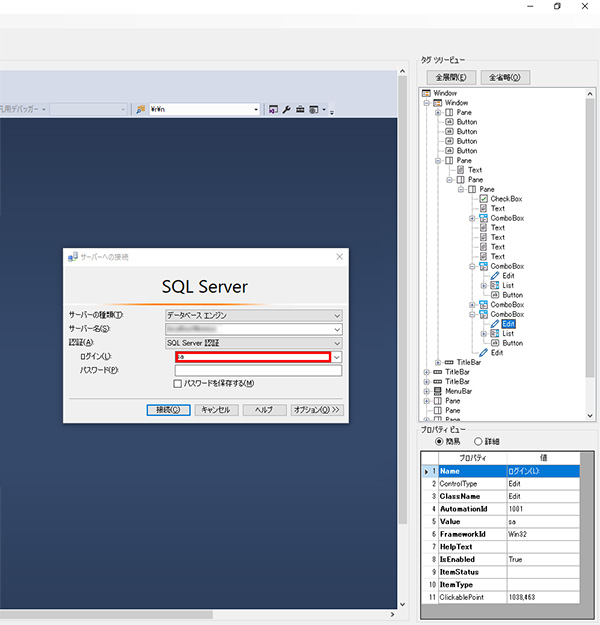Click the pencil icon beside the highlighted Edit
Screen dimensions: 600x625
(495, 324)
